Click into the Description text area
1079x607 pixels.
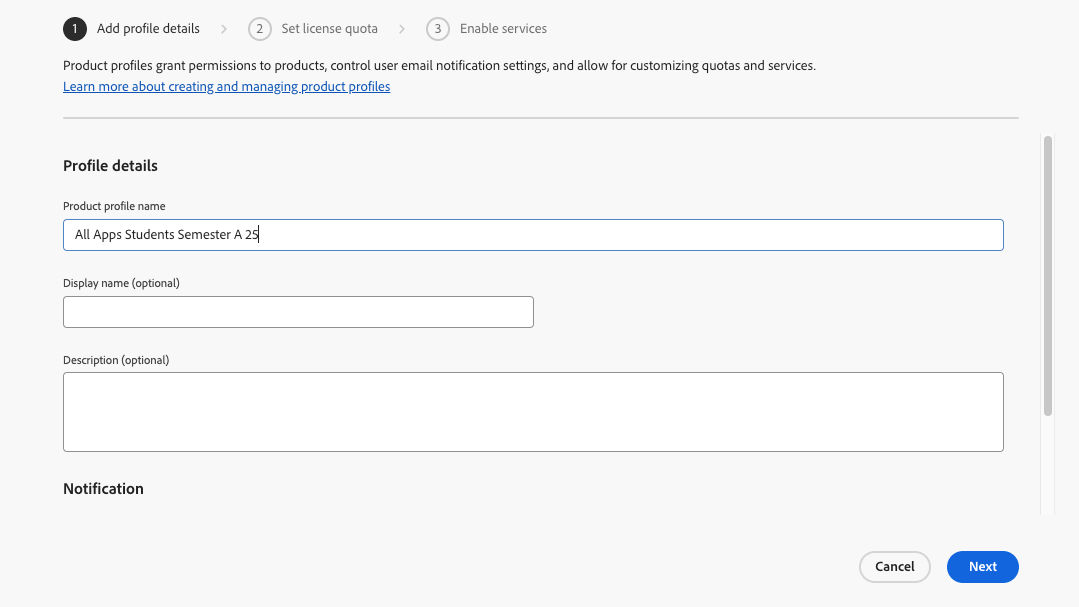tap(533, 412)
